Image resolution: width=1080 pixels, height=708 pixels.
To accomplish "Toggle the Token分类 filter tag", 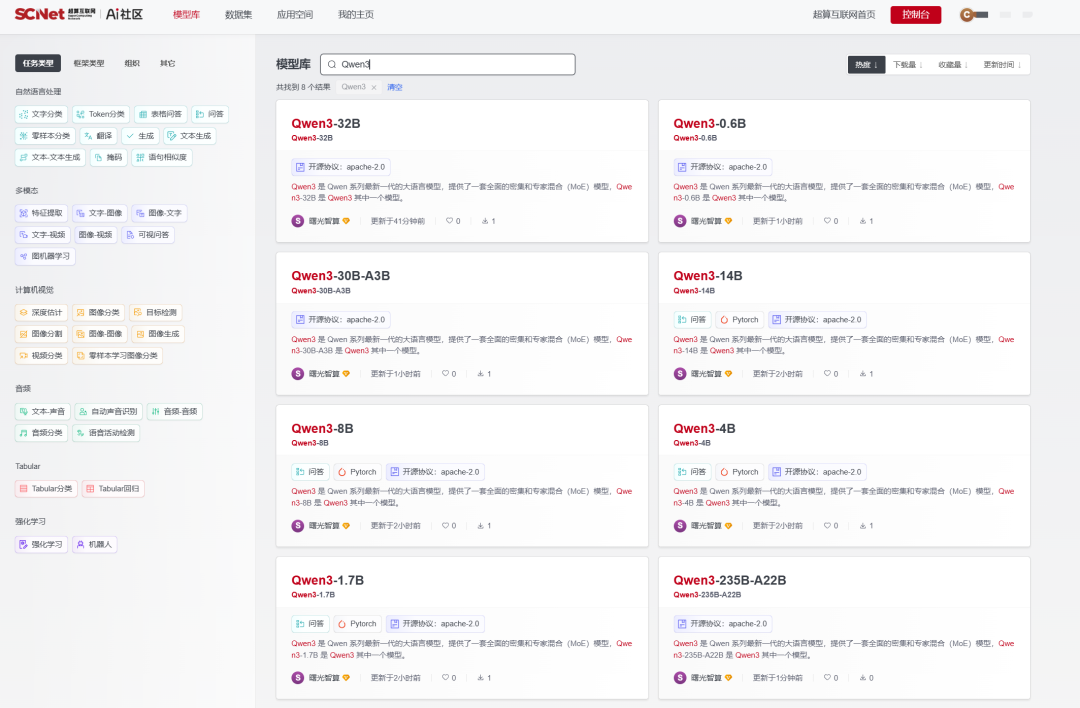I will [x=101, y=114].
